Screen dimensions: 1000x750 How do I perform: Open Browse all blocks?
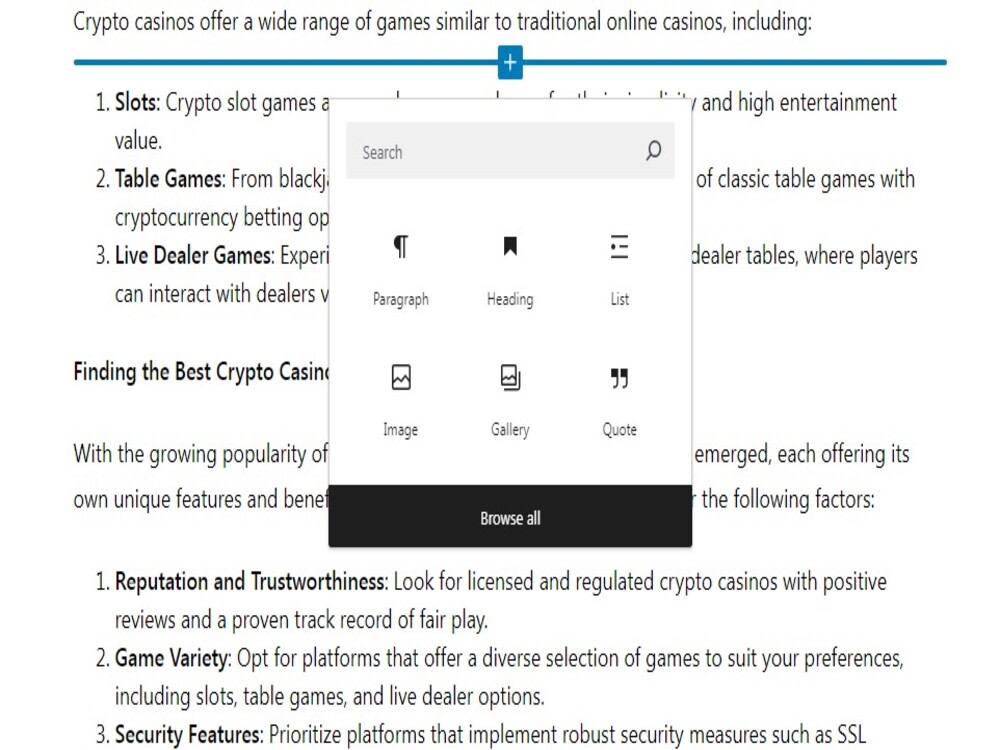coord(510,517)
